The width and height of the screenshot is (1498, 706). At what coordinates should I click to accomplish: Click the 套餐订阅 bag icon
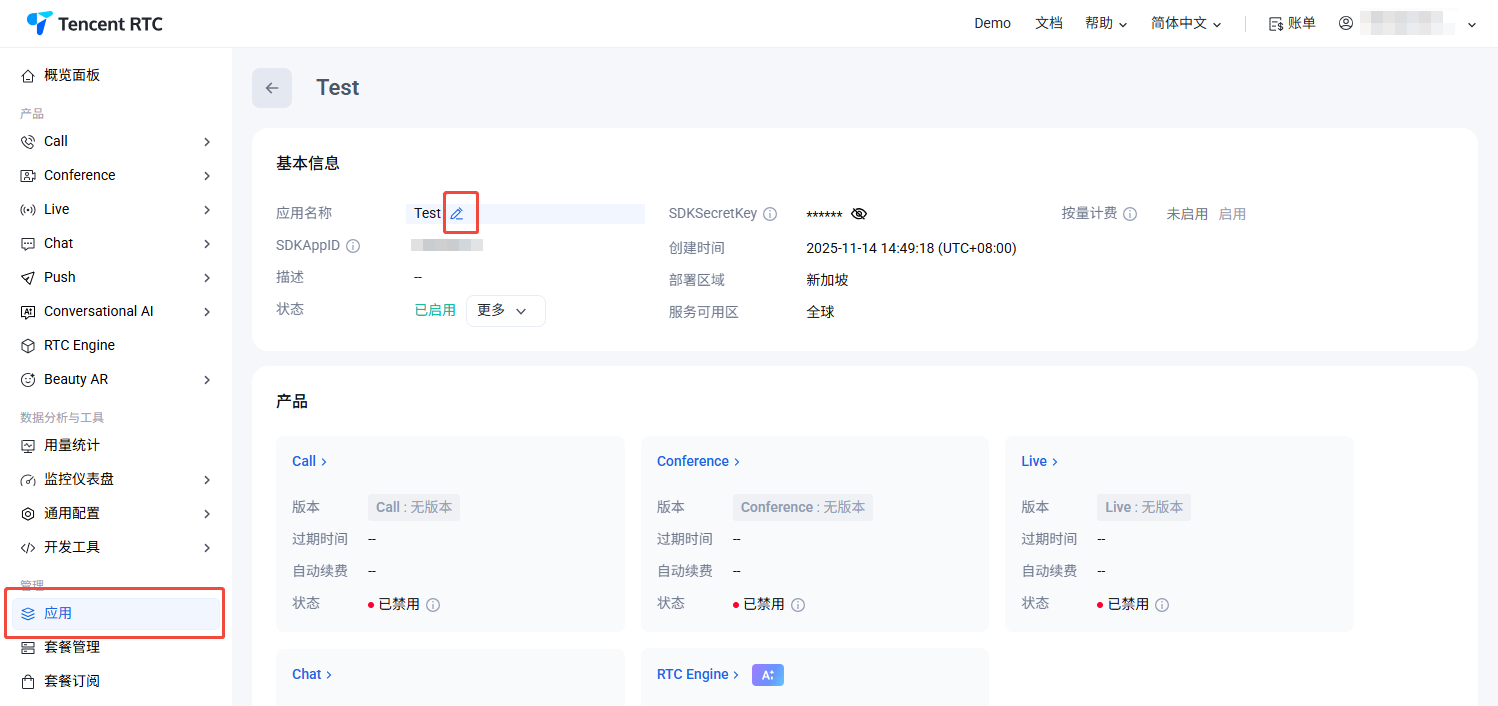tap(28, 682)
